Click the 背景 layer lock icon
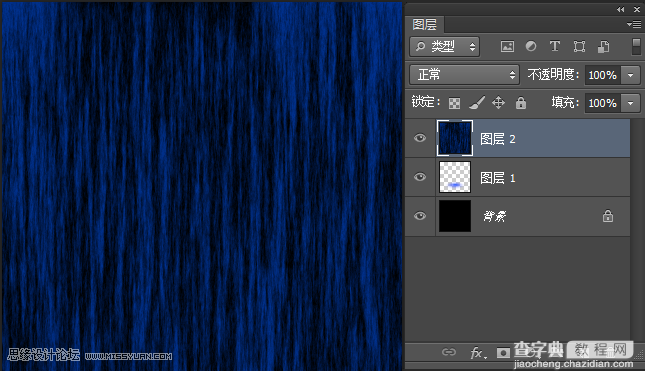The image size is (645, 371). pyautogui.click(x=608, y=216)
